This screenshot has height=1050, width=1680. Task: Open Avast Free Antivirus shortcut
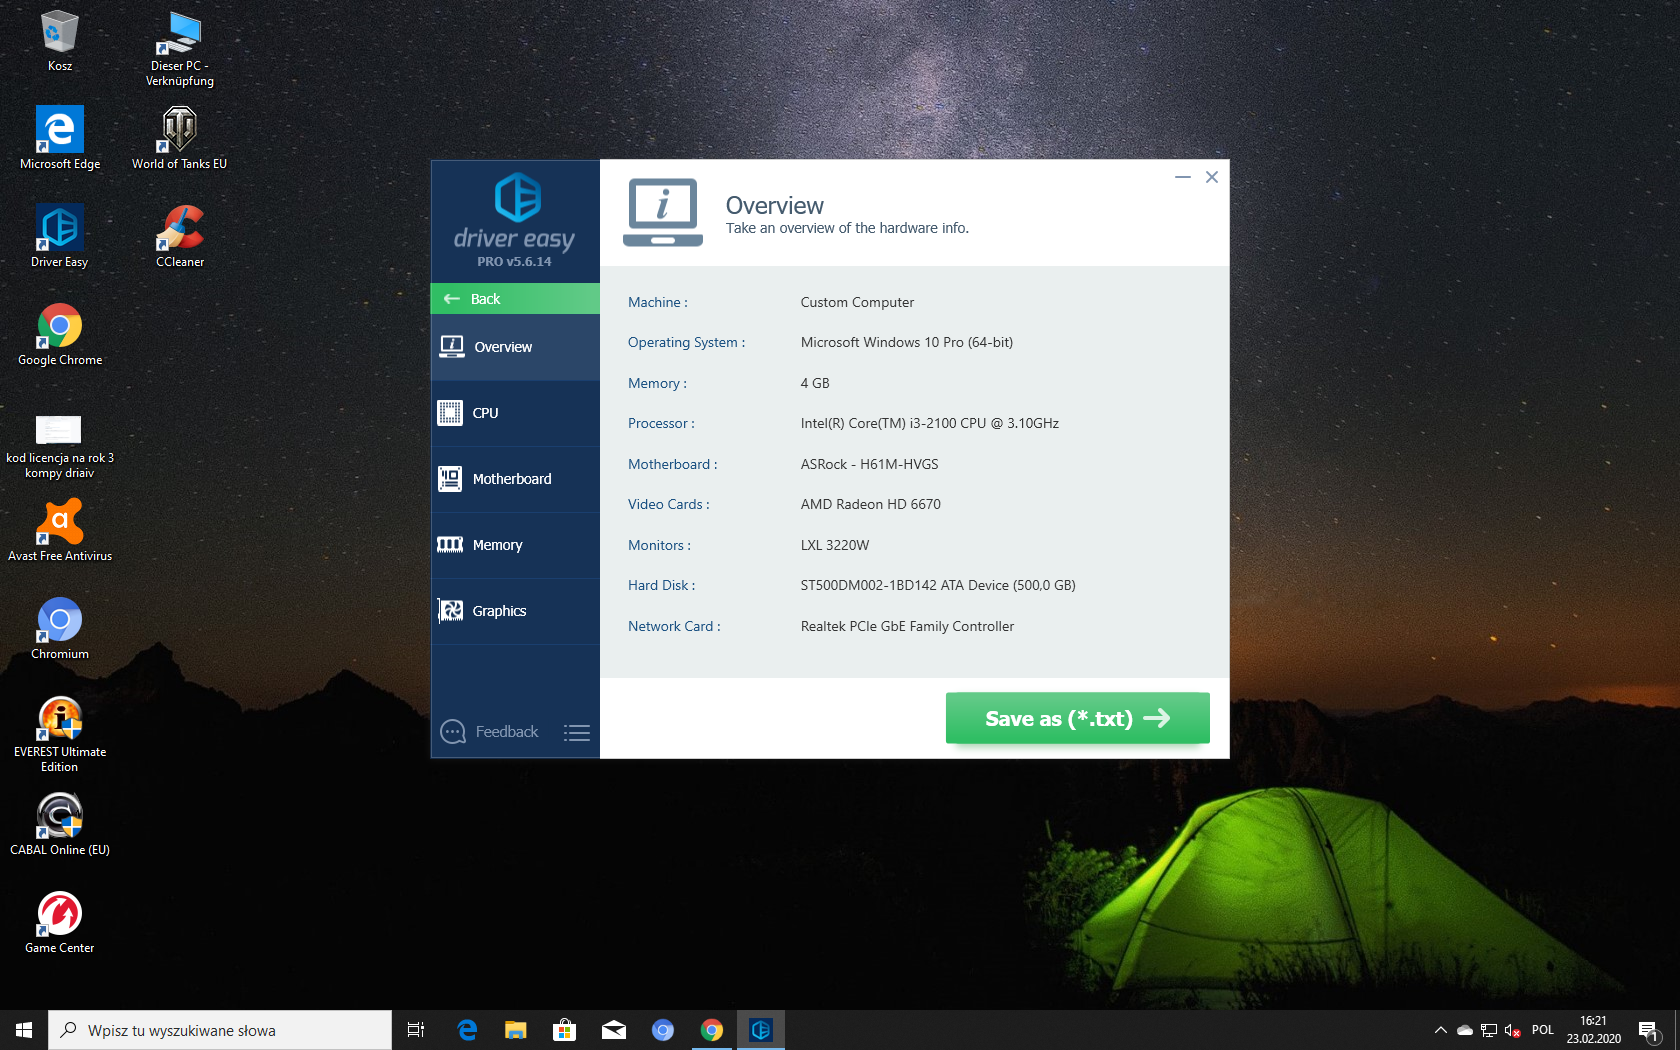pyautogui.click(x=60, y=530)
